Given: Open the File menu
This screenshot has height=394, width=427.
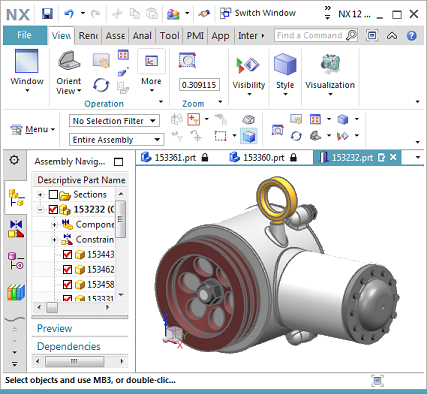Looking at the screenshot, I should (x=25, y=35).
